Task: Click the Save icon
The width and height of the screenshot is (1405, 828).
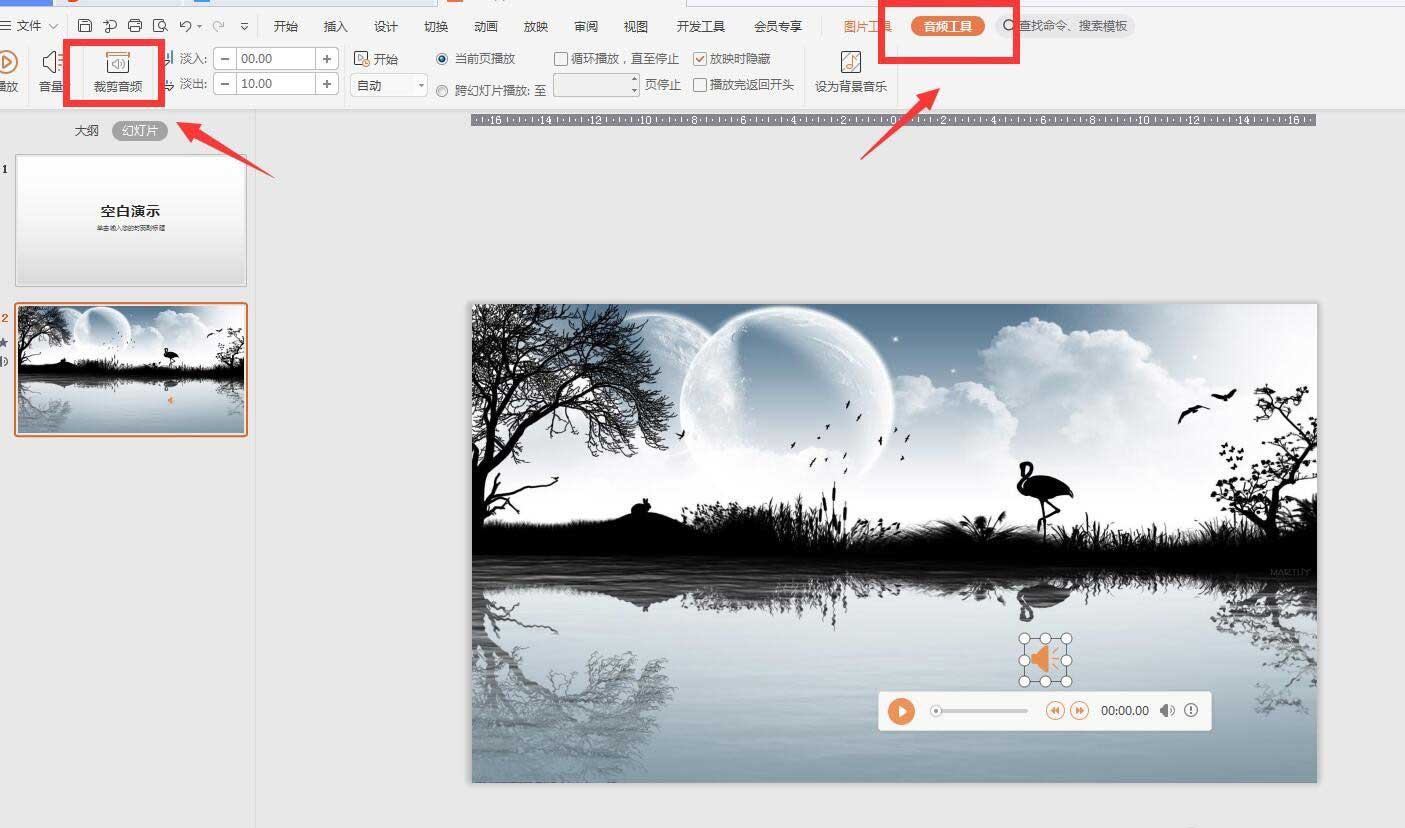Action: [x=85, y=26]
